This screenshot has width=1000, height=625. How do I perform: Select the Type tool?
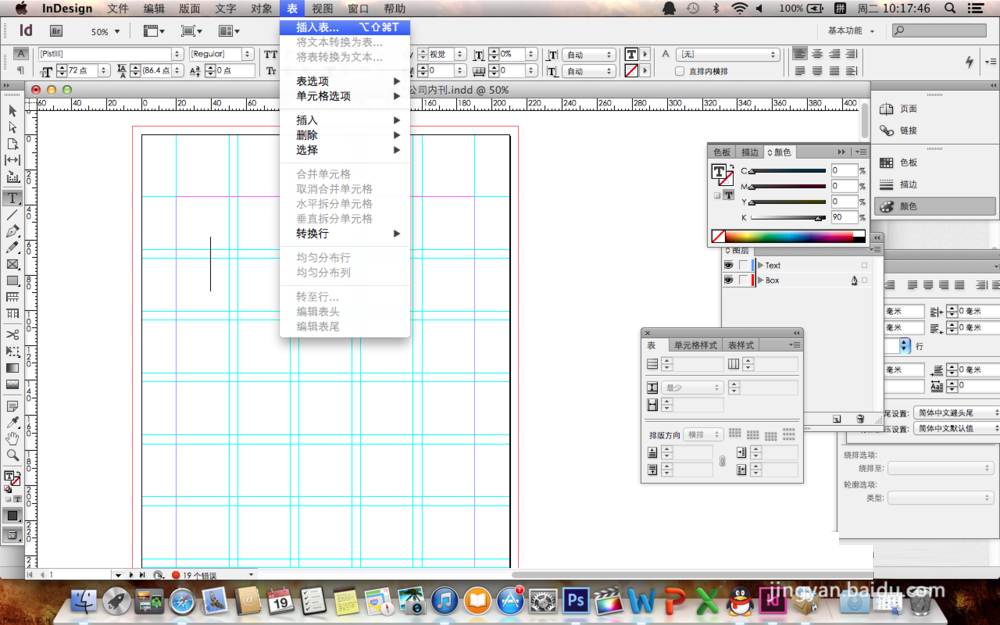tap(12, 198)
